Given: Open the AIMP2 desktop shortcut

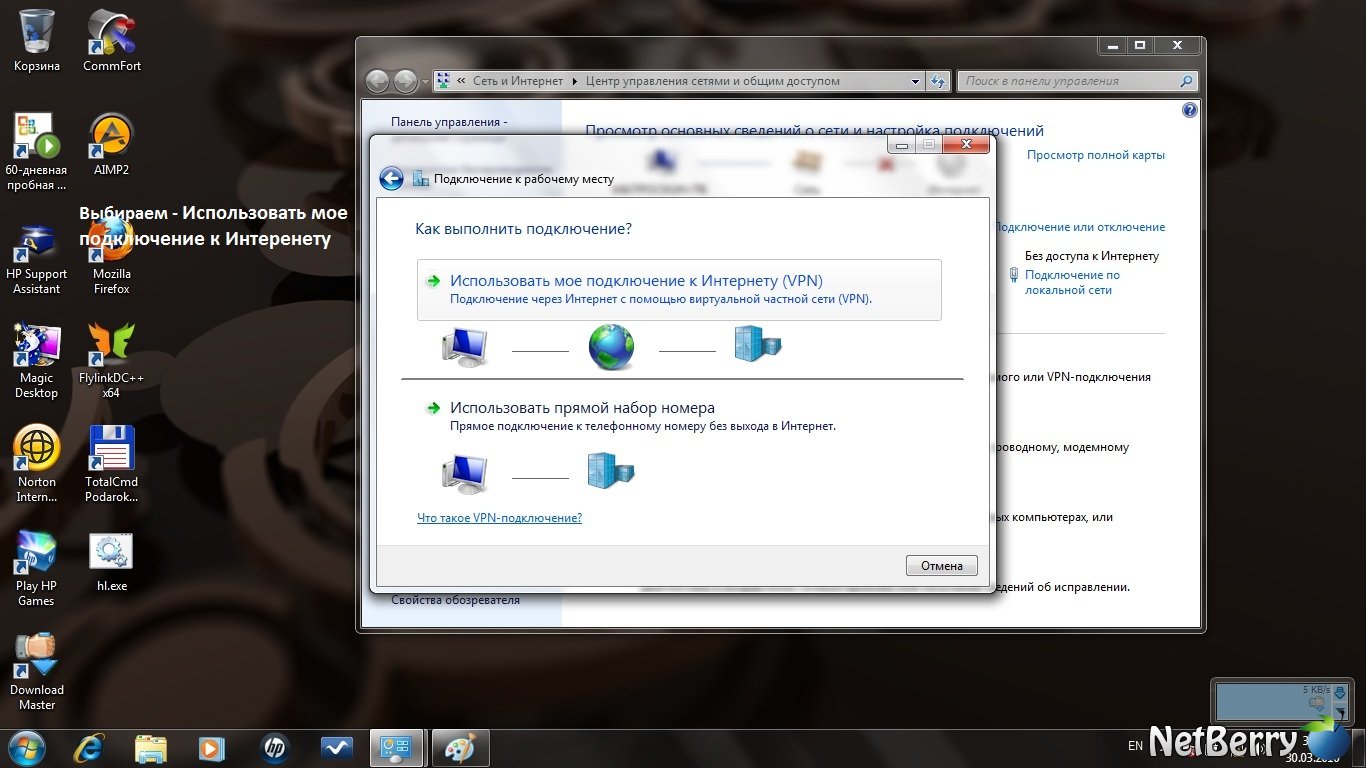Looking at the screenshot, I should (112, 145).
